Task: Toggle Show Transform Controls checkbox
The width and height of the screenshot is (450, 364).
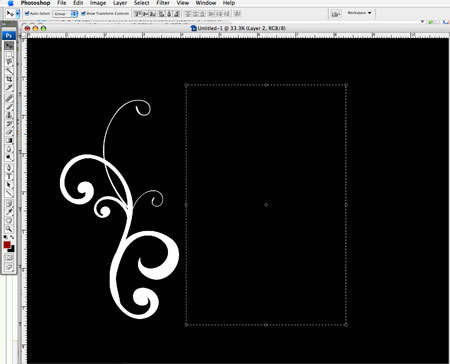Action: tap(83, 13)
